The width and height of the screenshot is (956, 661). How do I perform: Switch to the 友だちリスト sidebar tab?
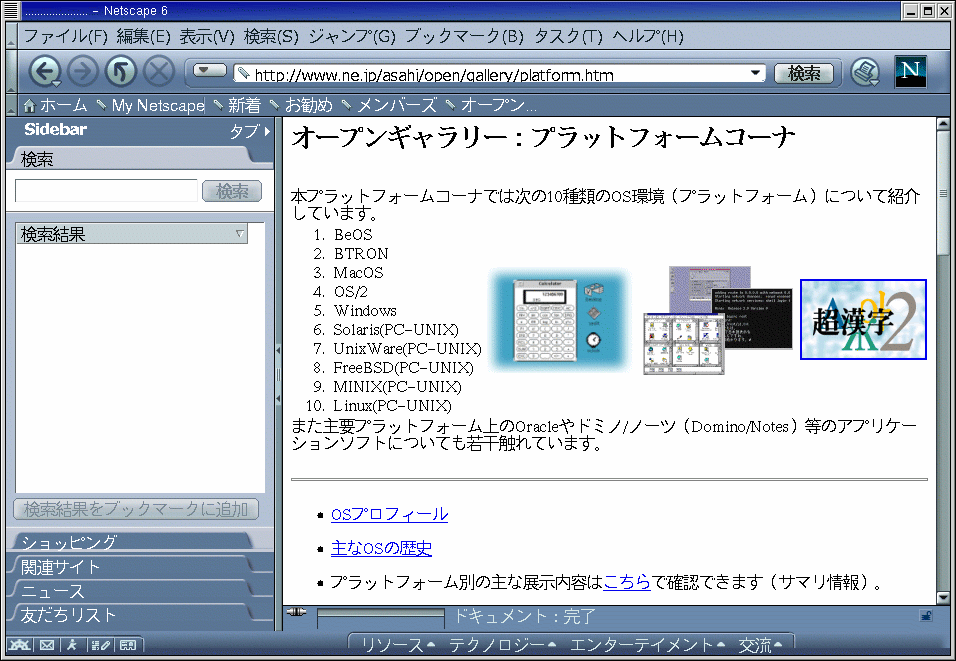tap(131, 615)
